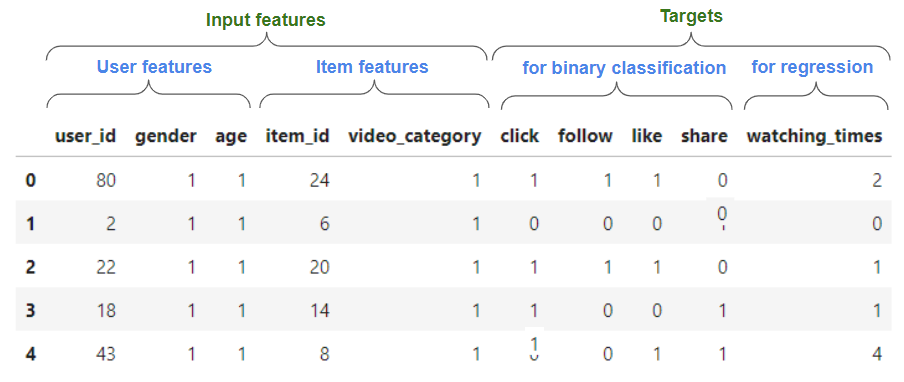904x382 pixels.
Task: Click the Targets label
Action: point(691,17)
